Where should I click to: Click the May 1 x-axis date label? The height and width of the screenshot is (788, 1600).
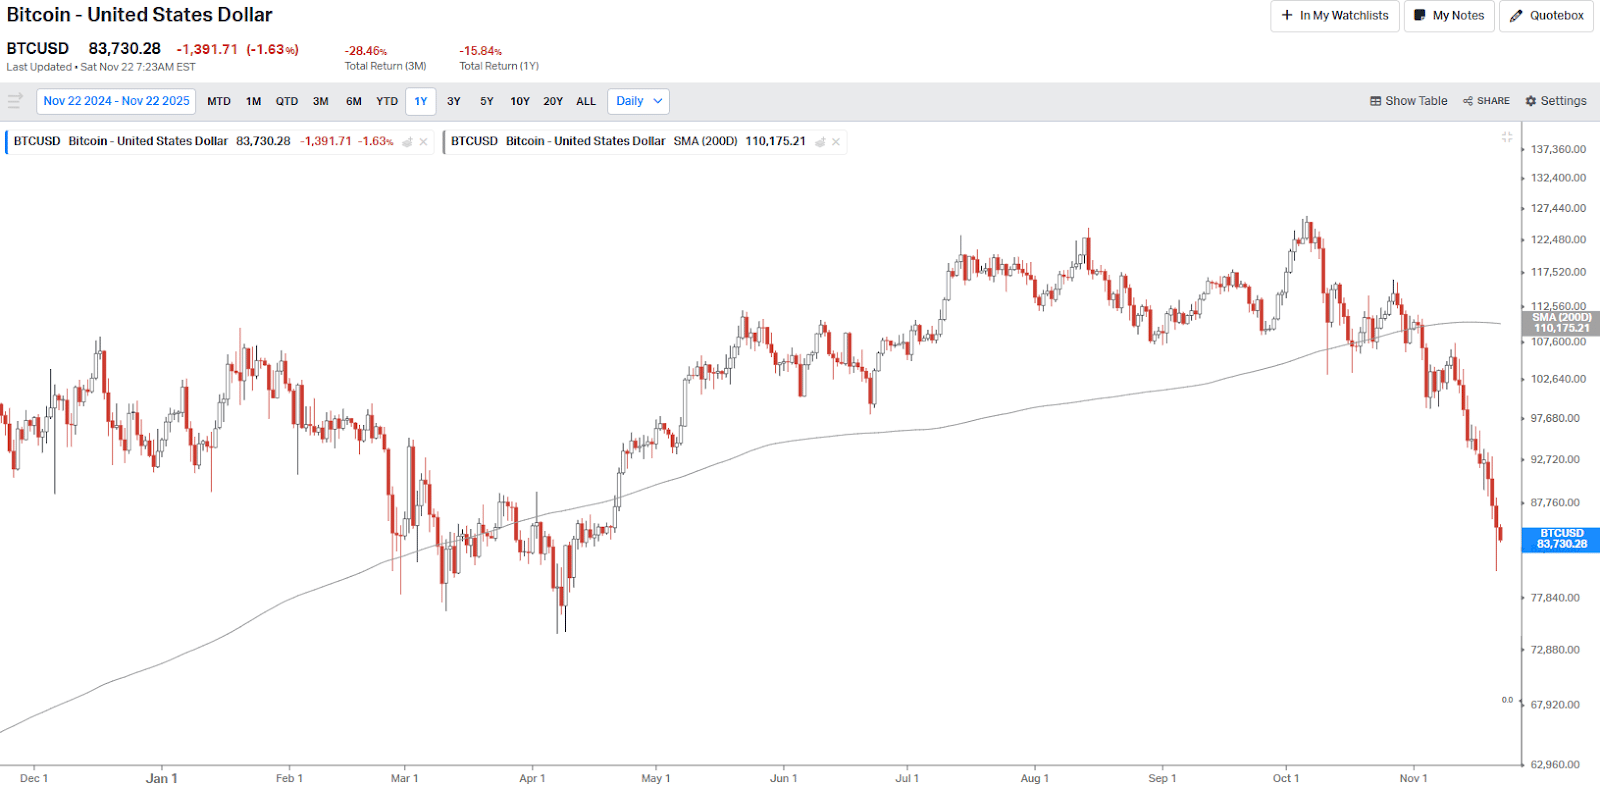(x=655, y=778)
